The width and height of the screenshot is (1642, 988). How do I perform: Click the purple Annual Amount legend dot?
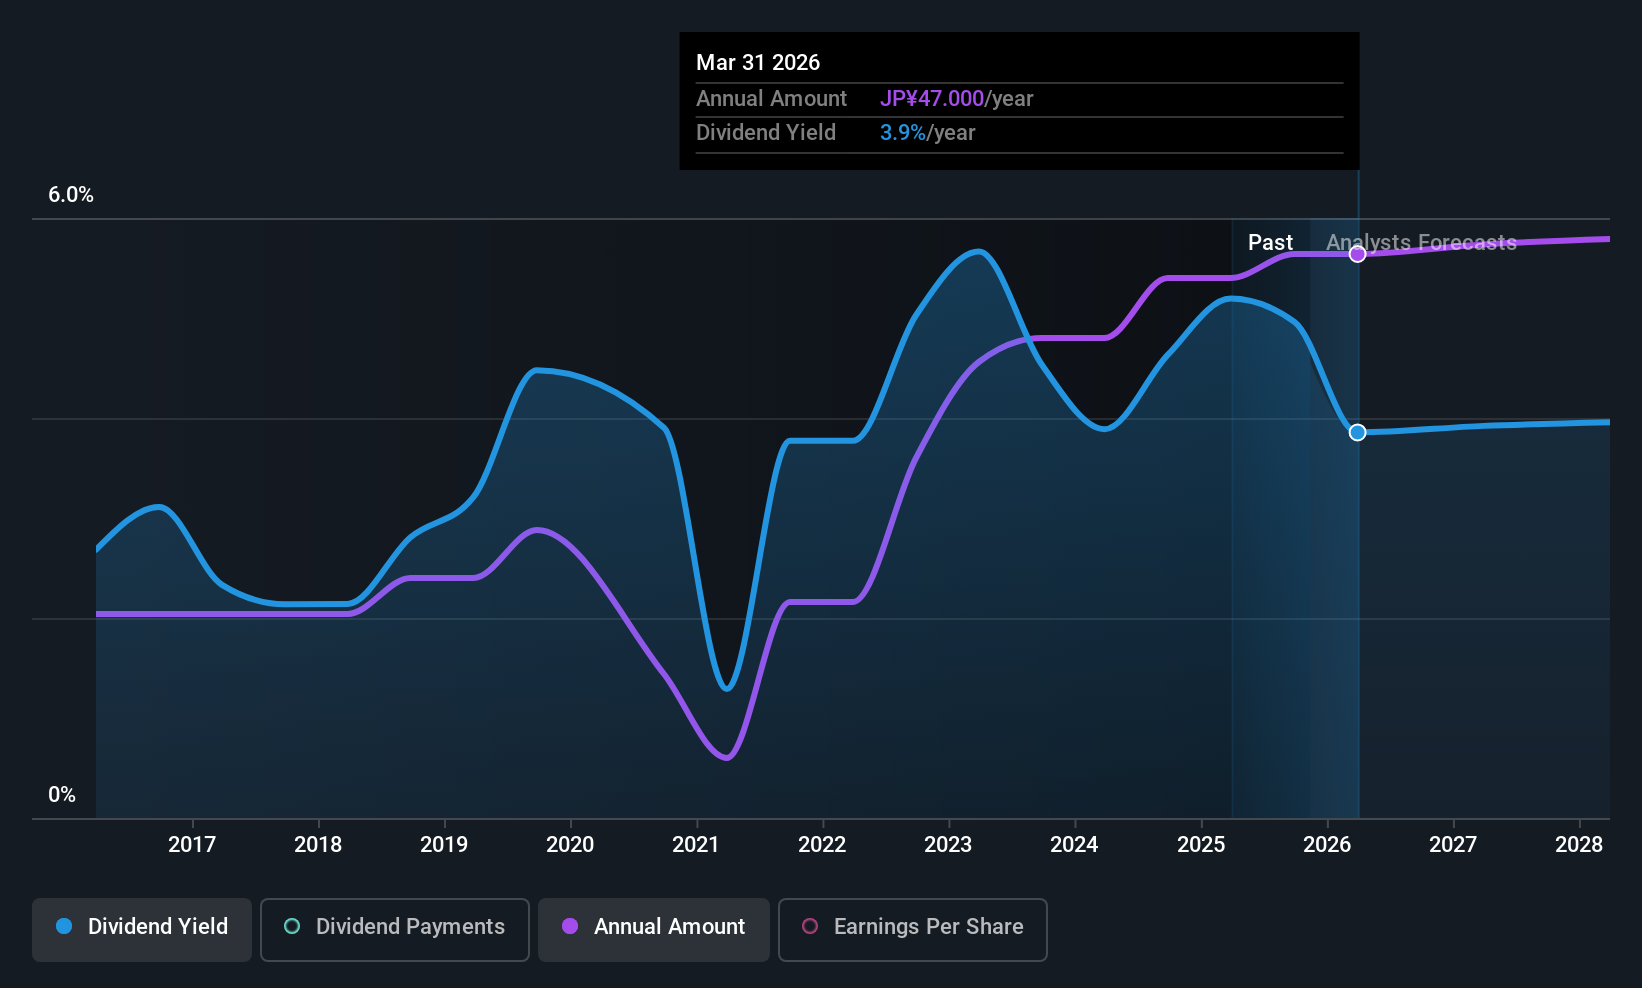(x=570, y=927)
